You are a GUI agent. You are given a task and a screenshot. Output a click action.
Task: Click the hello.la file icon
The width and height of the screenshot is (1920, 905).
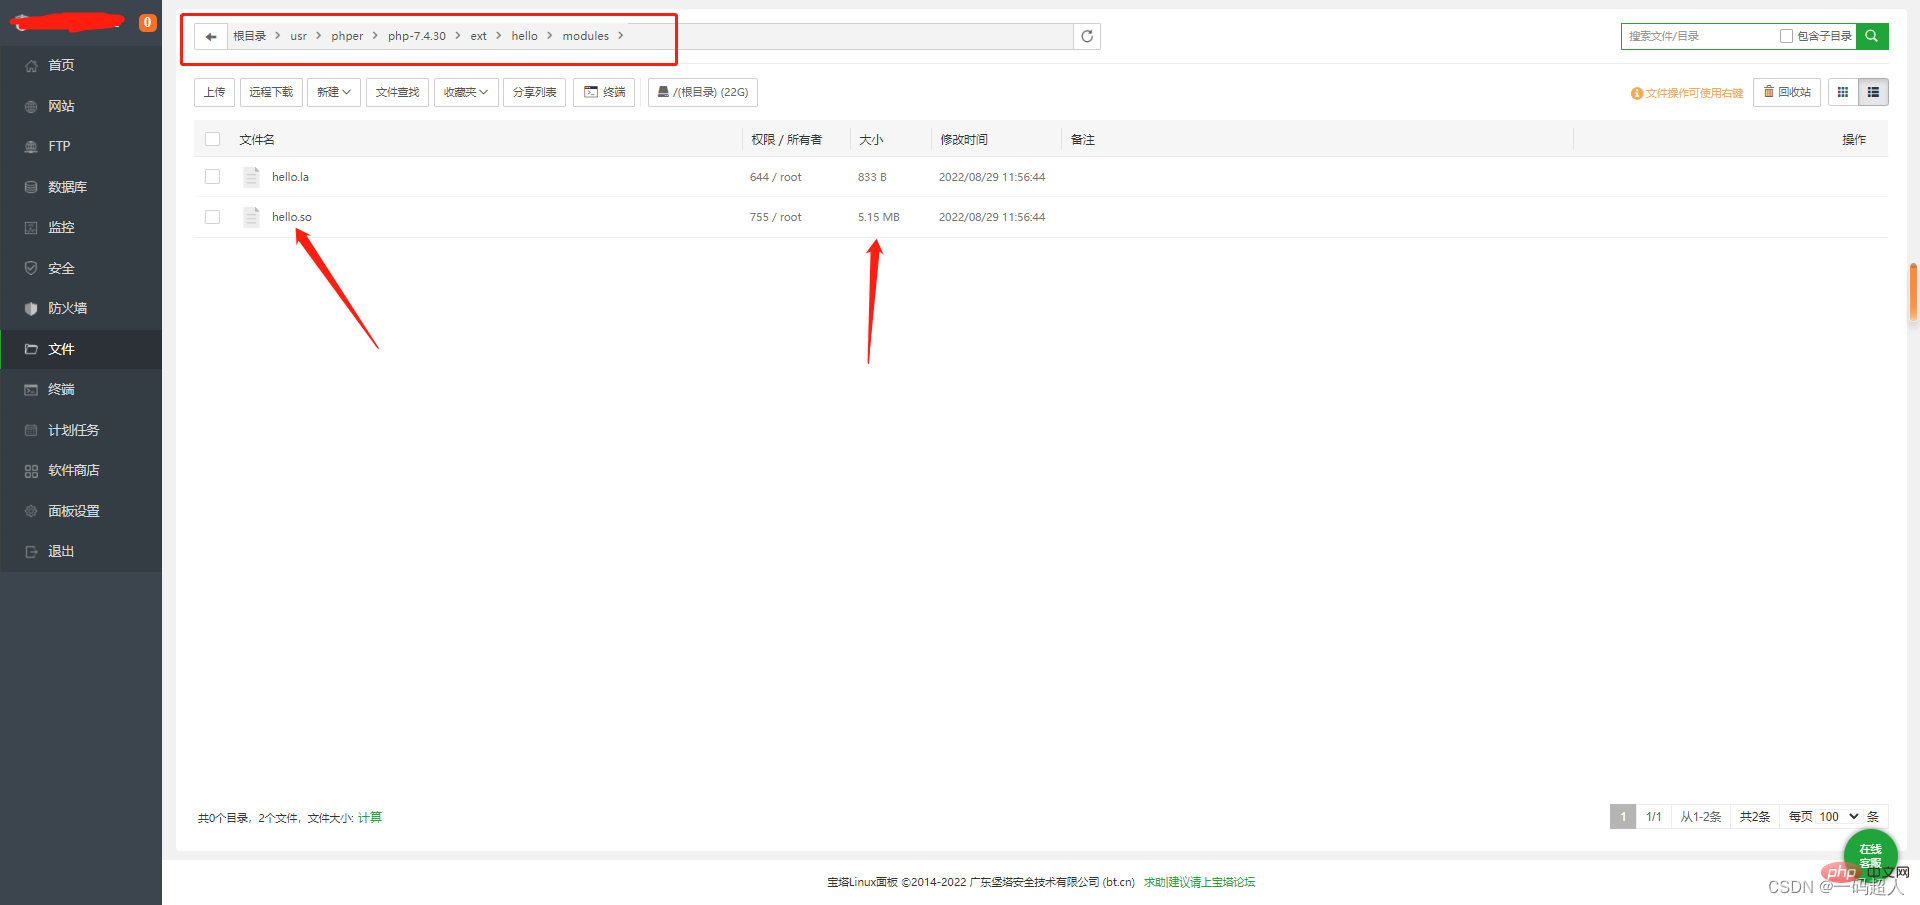pyautogui.click(x=251, y=177)
